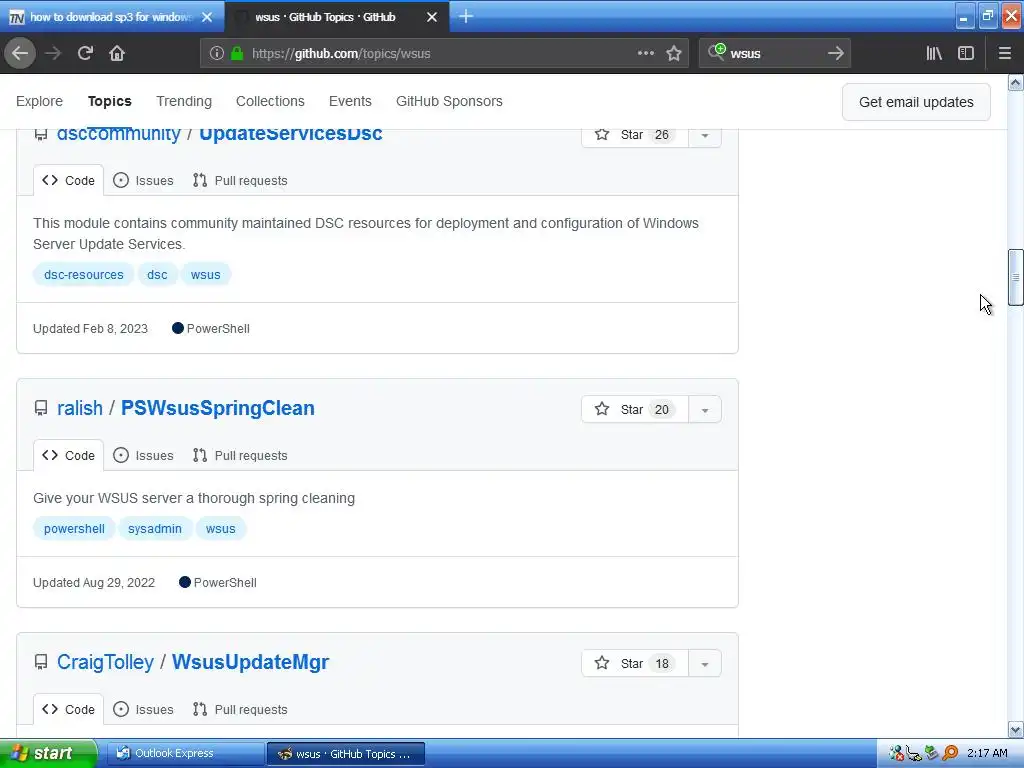Open Code tab of WsusUpdateMgr
This screenshot has width=1024, height=768.
click(x=68, y=709)
